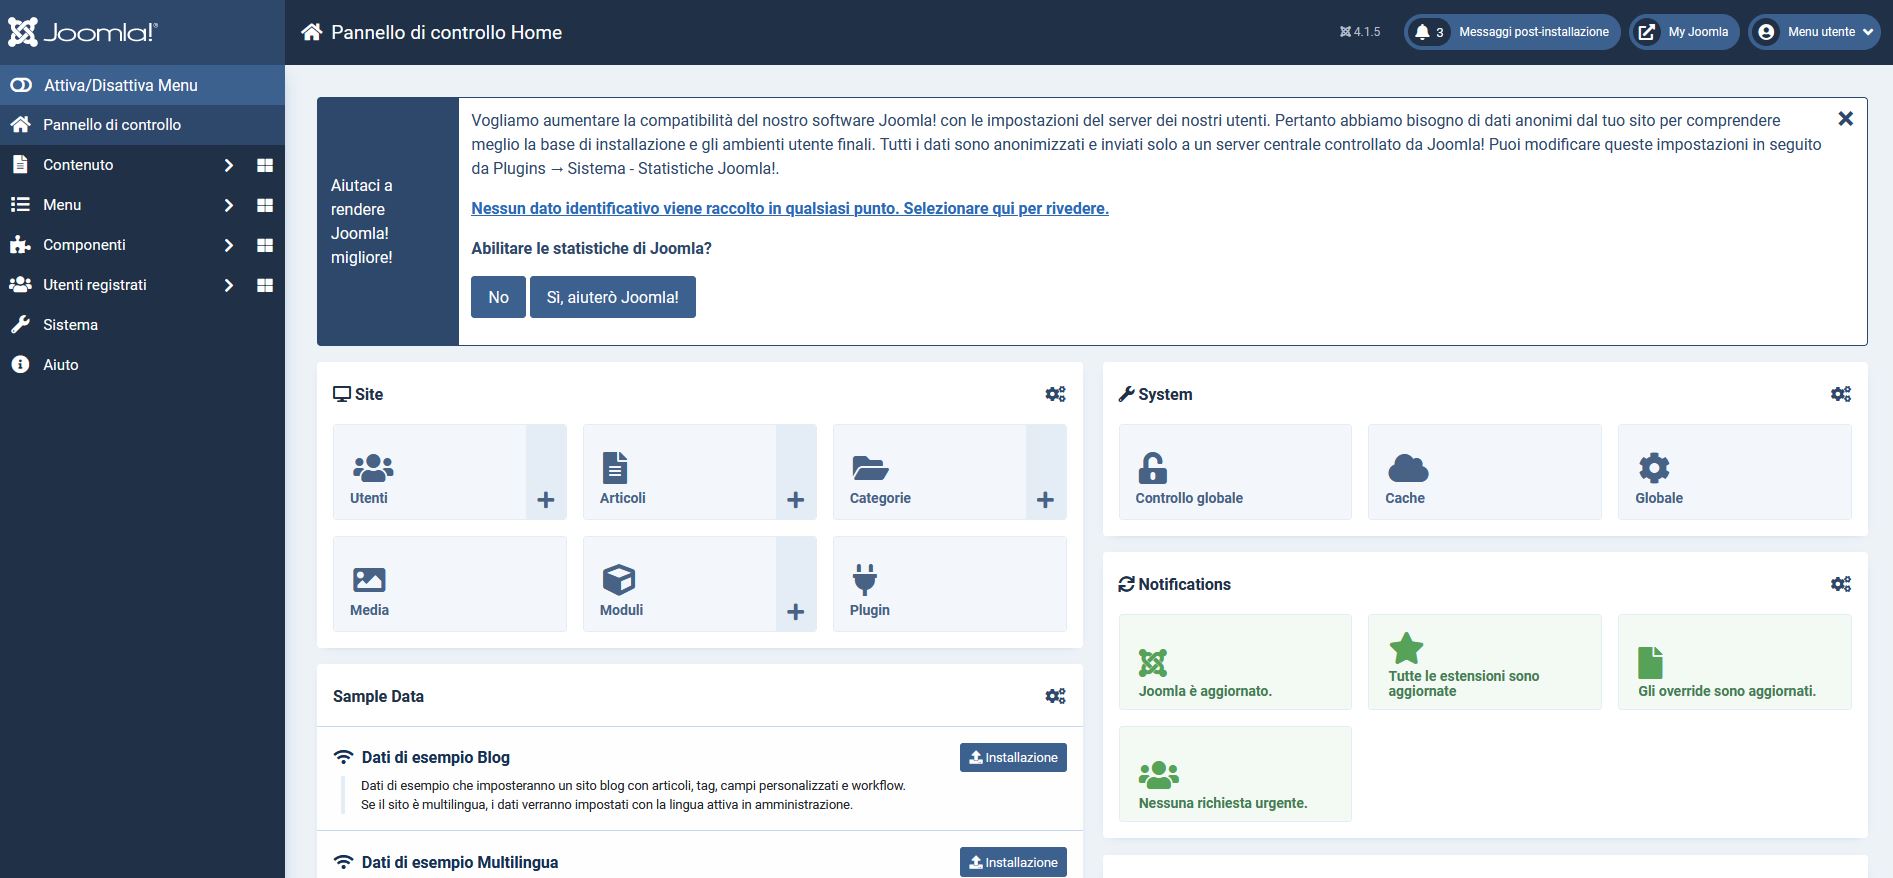This screenshot has height=878, width=1893.
Task: Open the Plugin quick icon
Action: tap(950, 584)
